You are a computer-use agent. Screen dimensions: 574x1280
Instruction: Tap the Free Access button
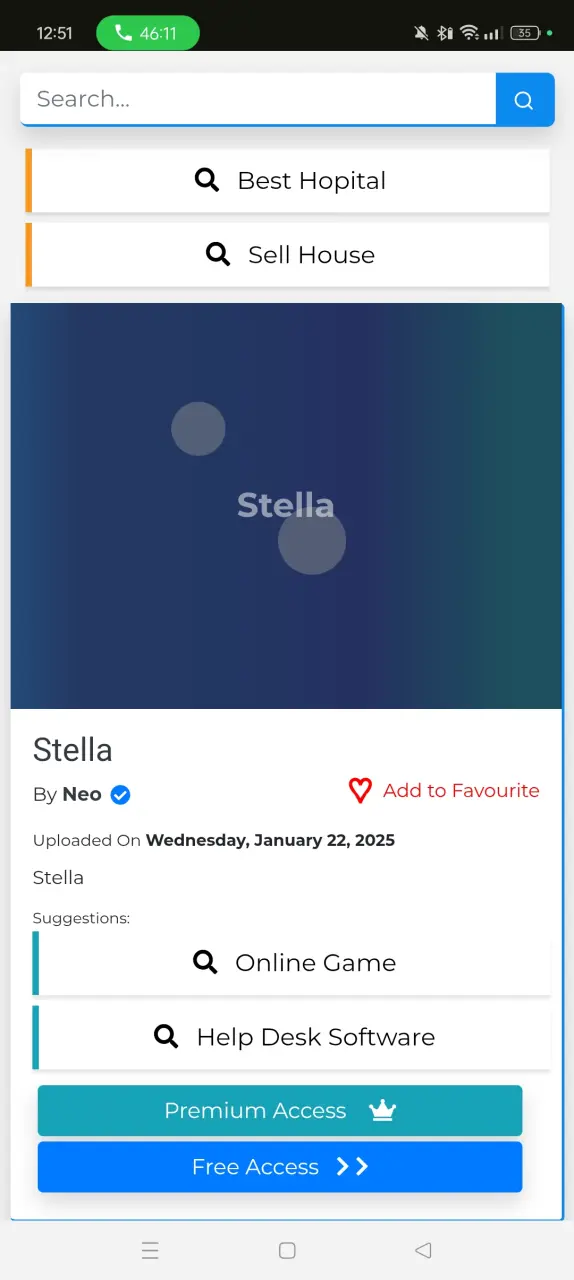click(x=280, y=1167)
